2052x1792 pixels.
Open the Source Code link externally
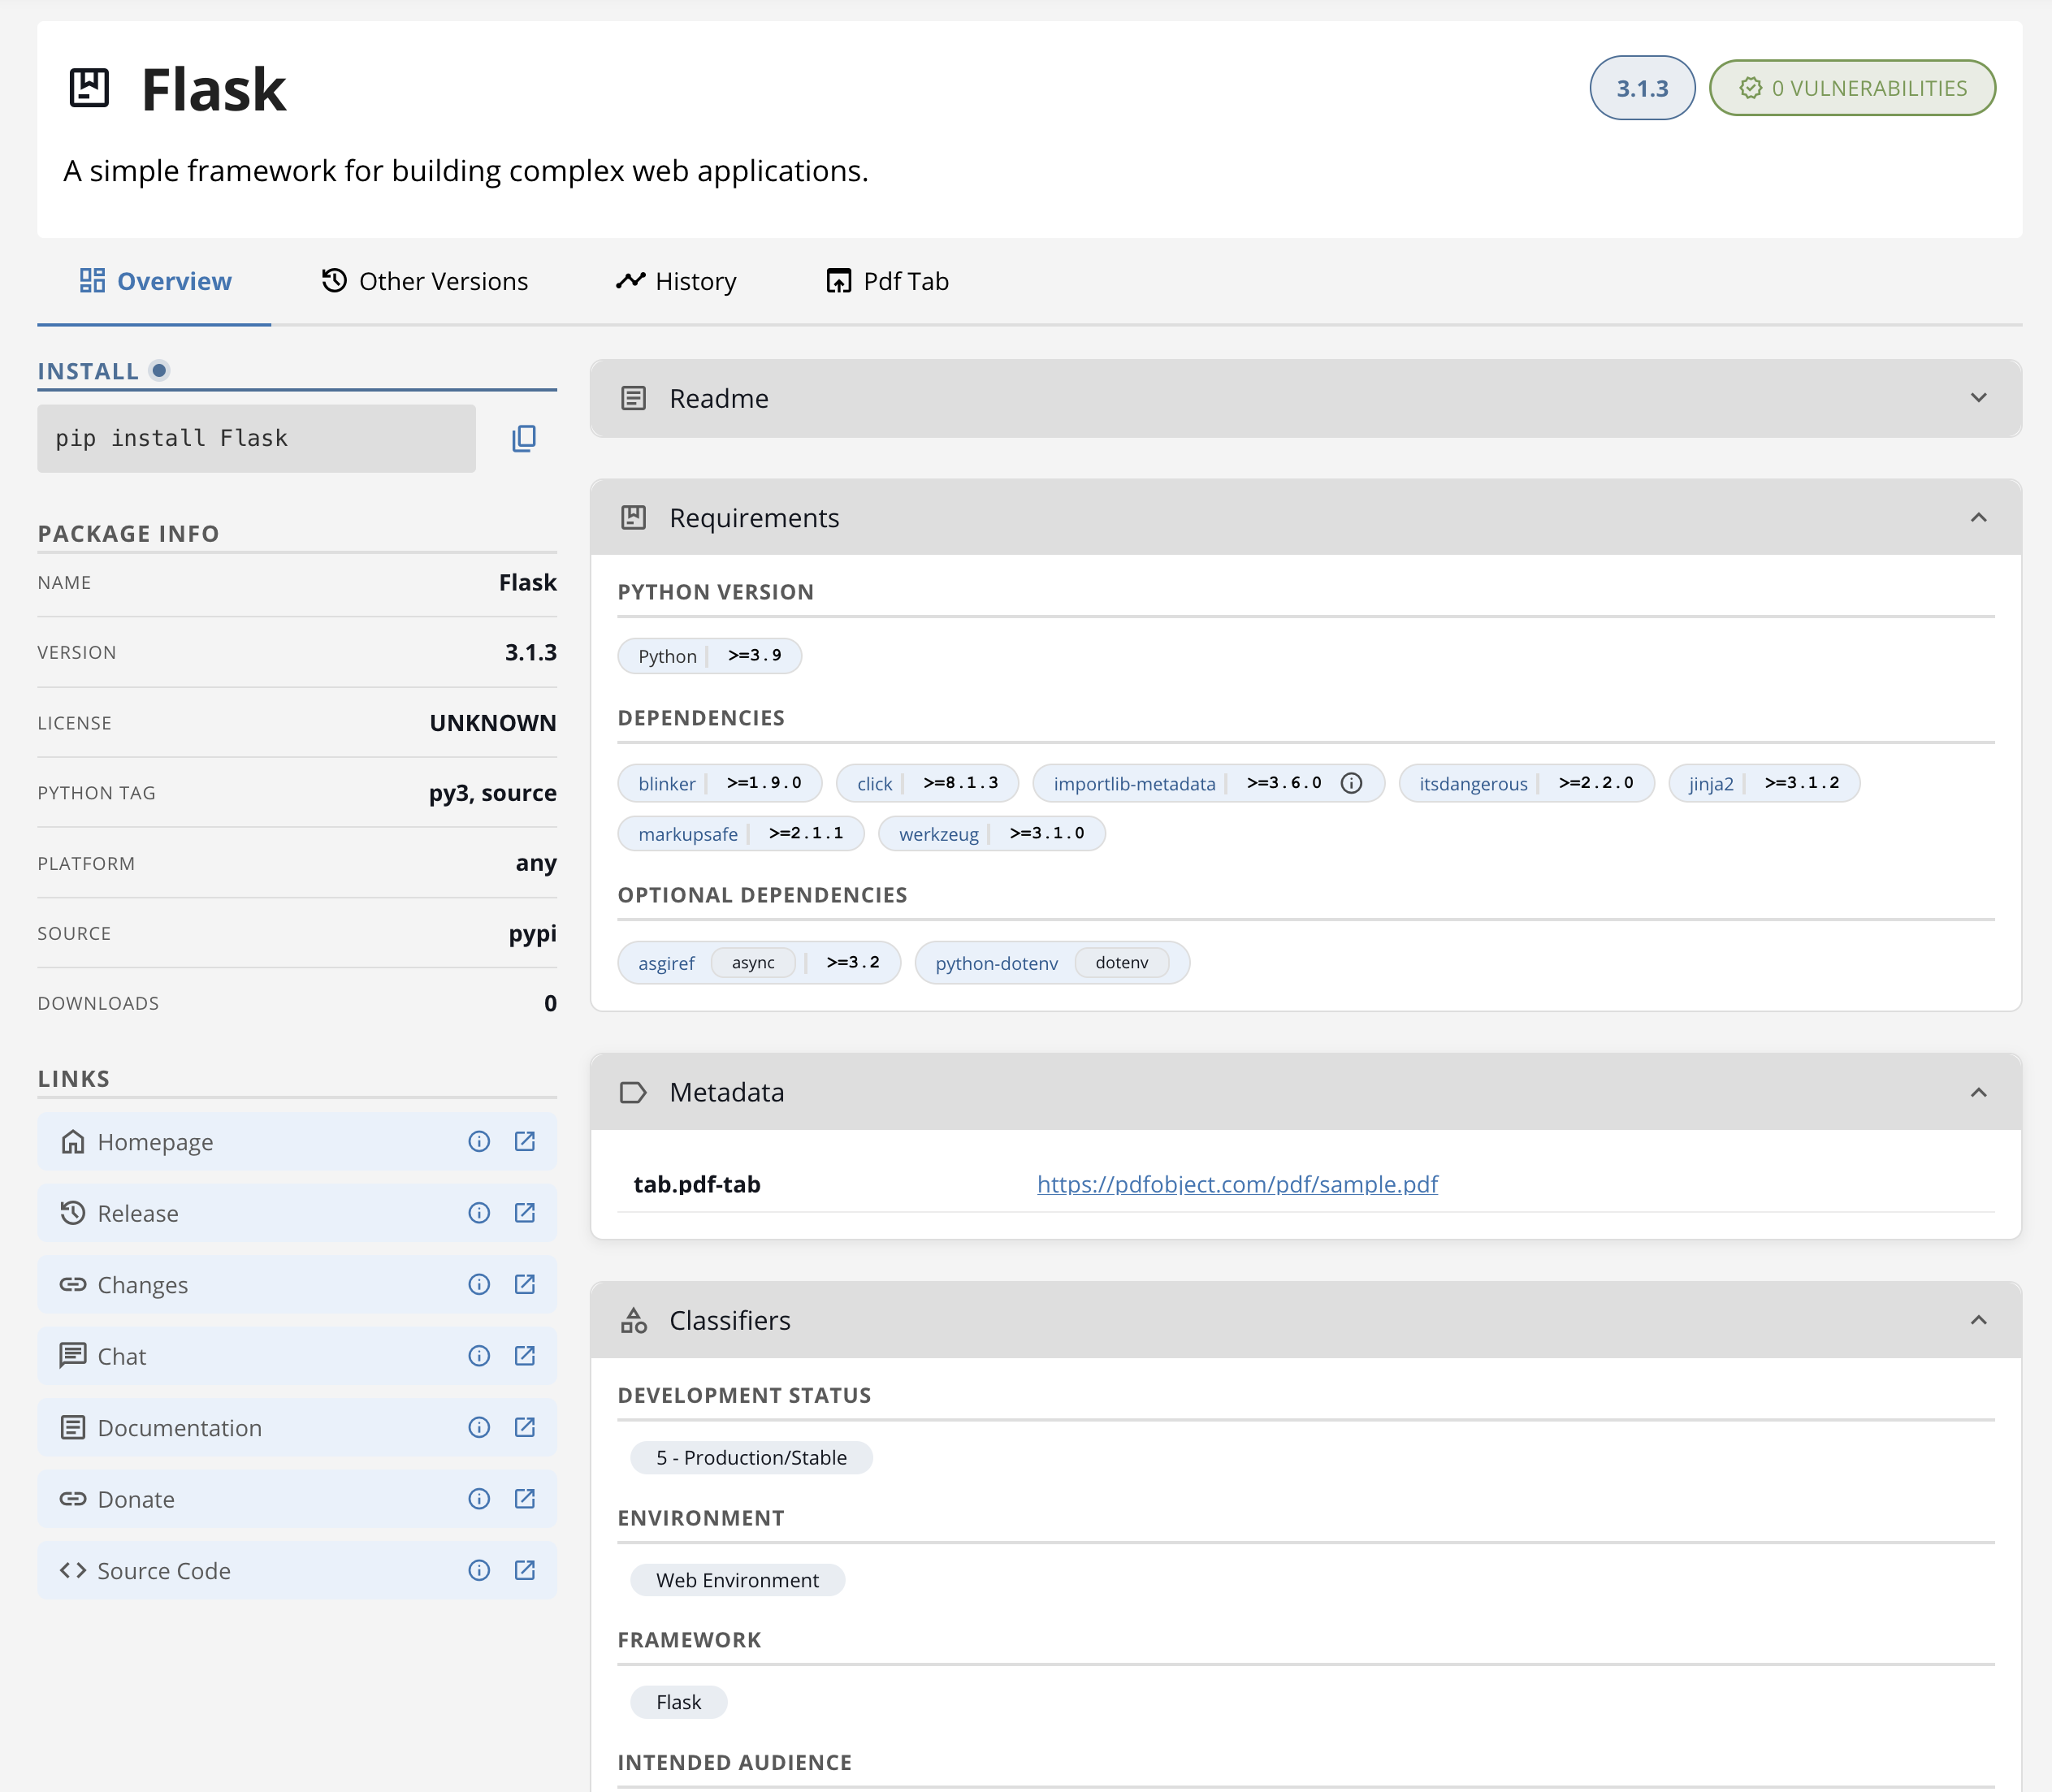(x=525, y=1570)
